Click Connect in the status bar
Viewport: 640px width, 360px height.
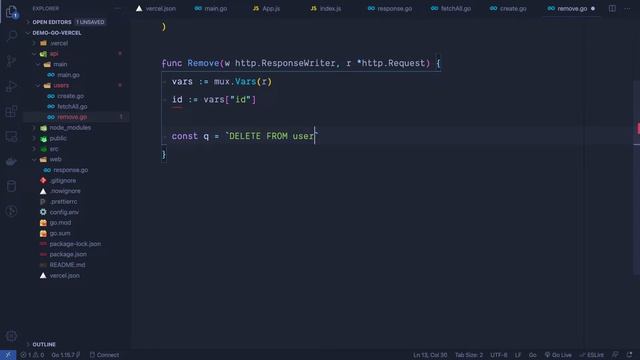(x=104, y=355)
